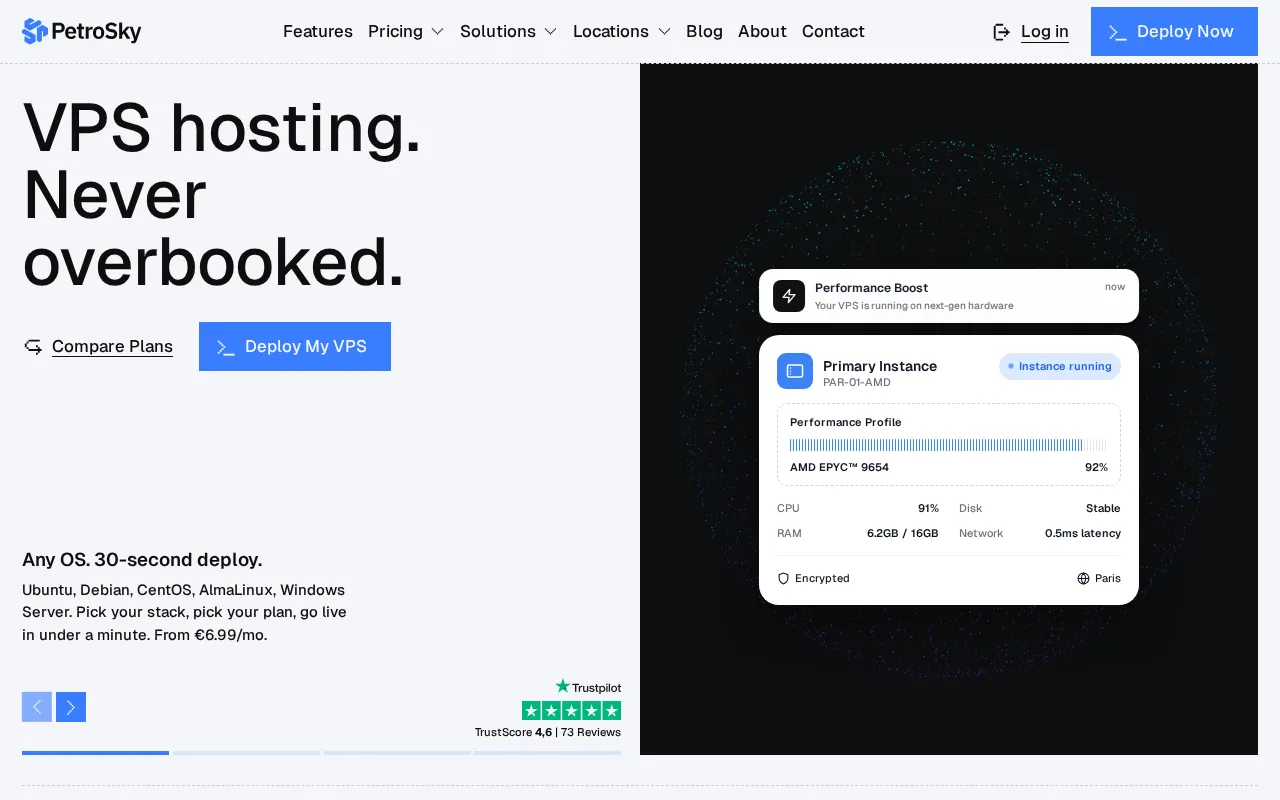Screen dimensions: 1280x800
Task: Click the PetroSky logo icon
Action: click(35, 31)
